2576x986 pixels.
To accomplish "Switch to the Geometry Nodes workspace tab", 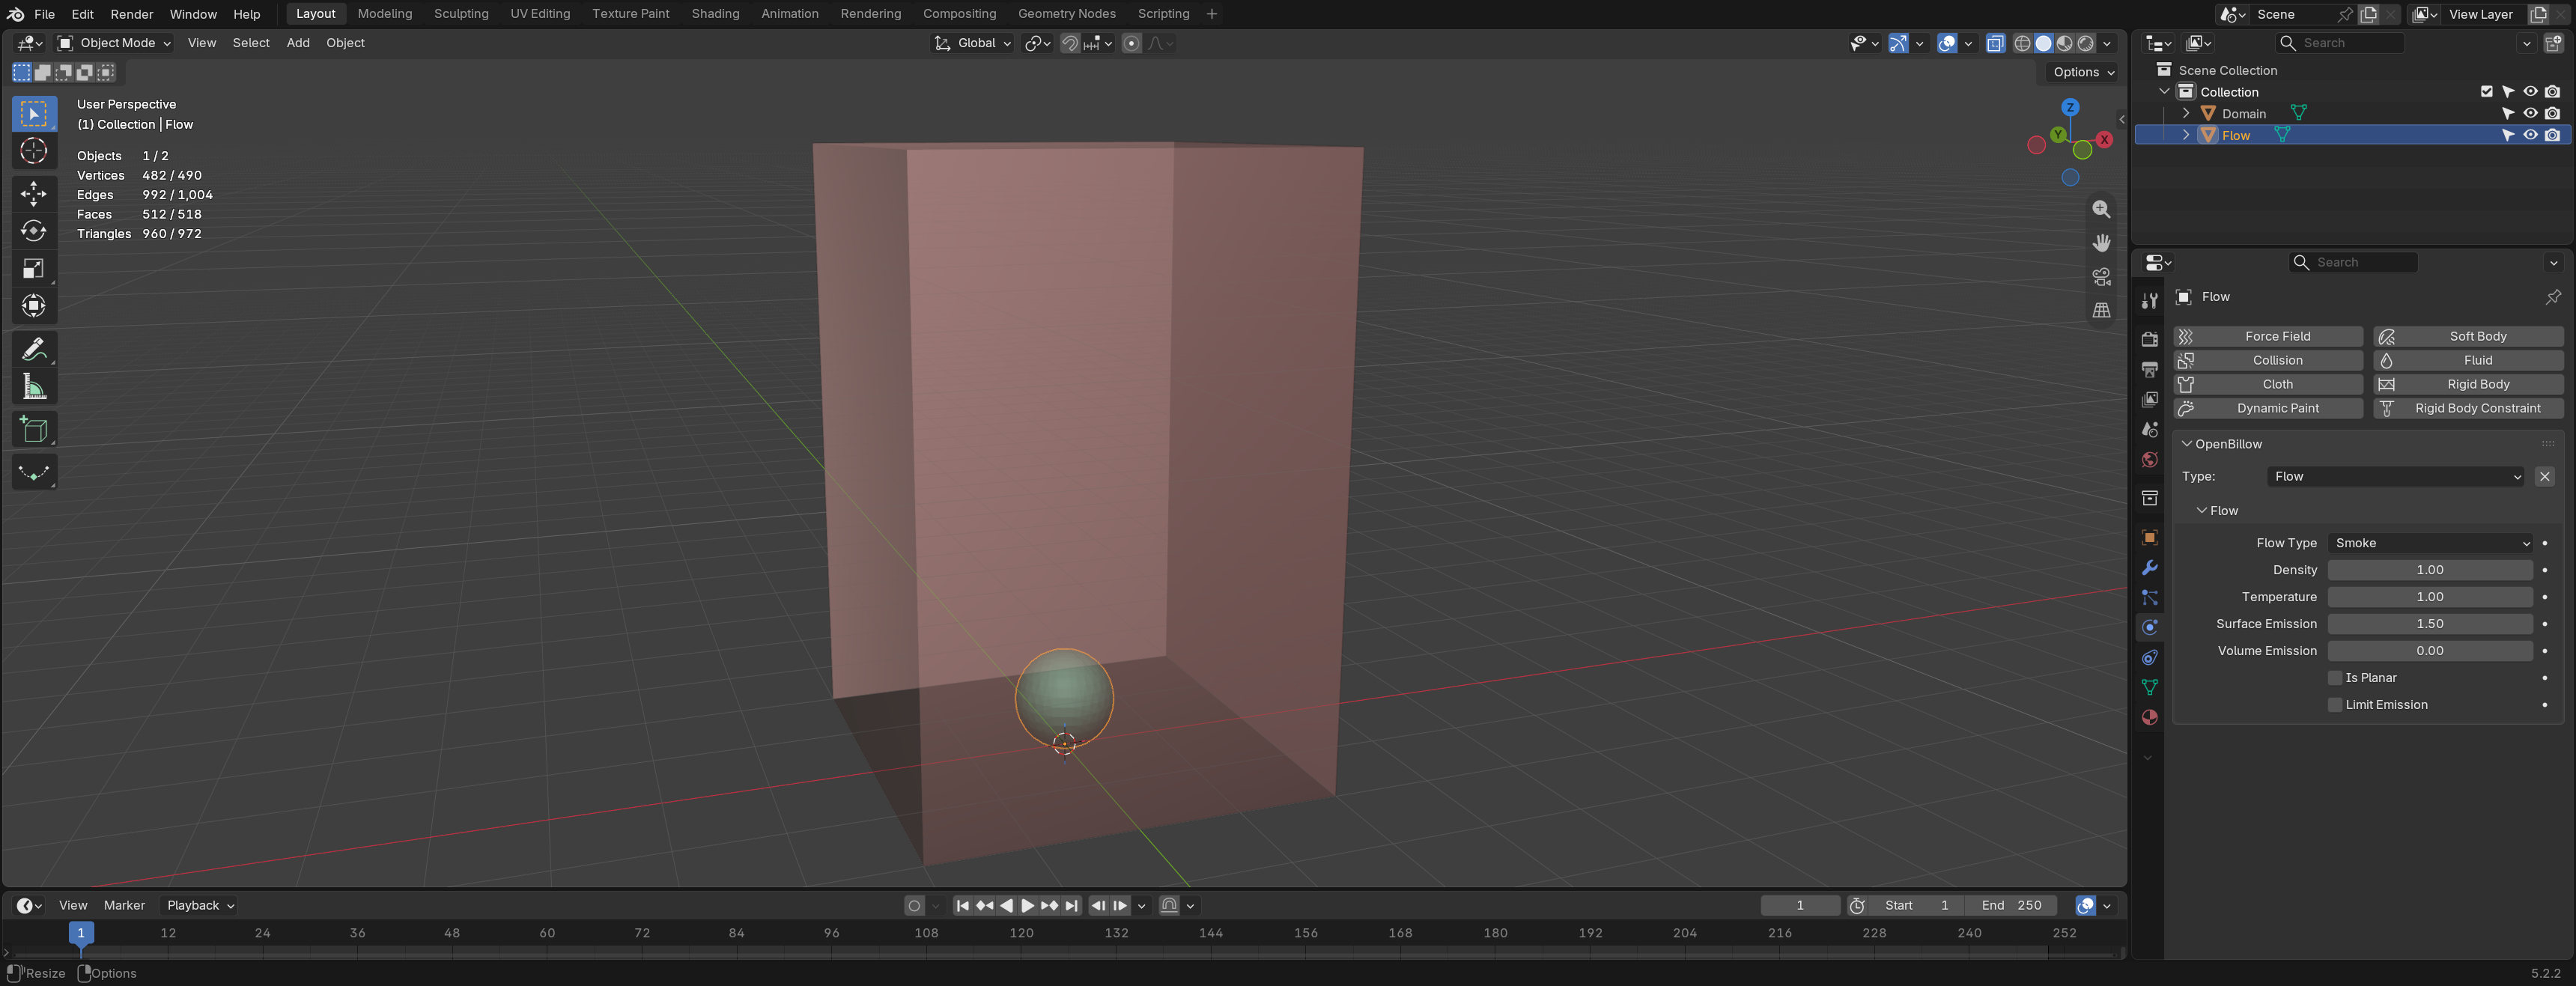I will tap(1066, 14).
